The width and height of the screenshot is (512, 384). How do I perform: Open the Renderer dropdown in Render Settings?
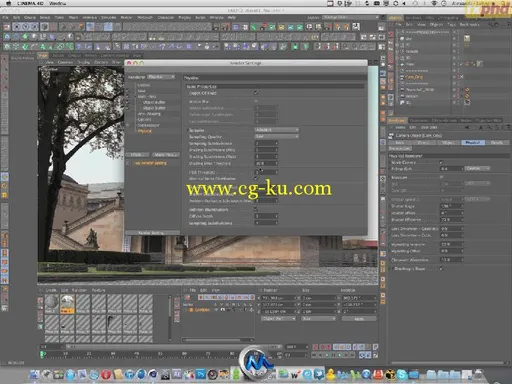point(161,77)
